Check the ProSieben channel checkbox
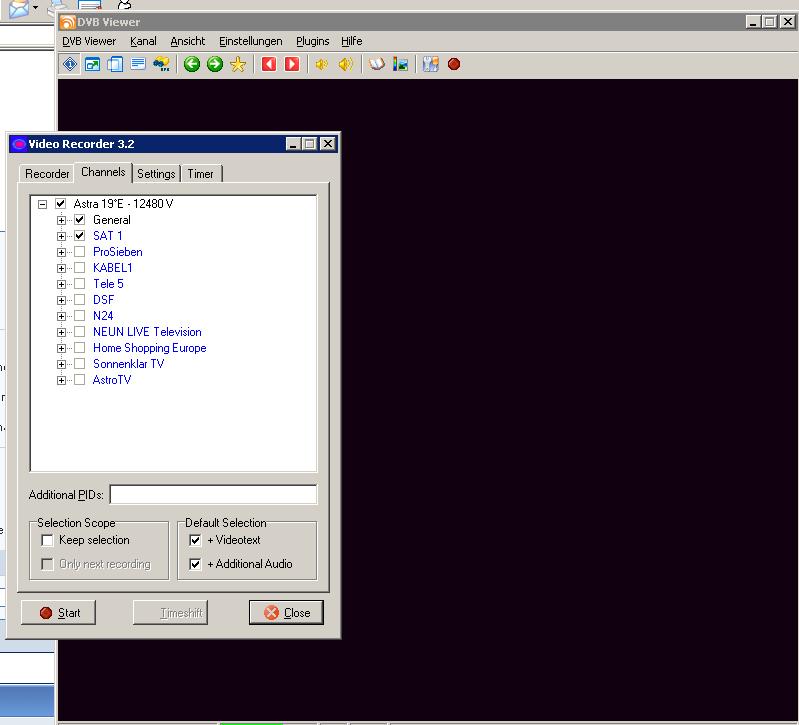Viewport: 799px width, 725px height. coord(79,252)
